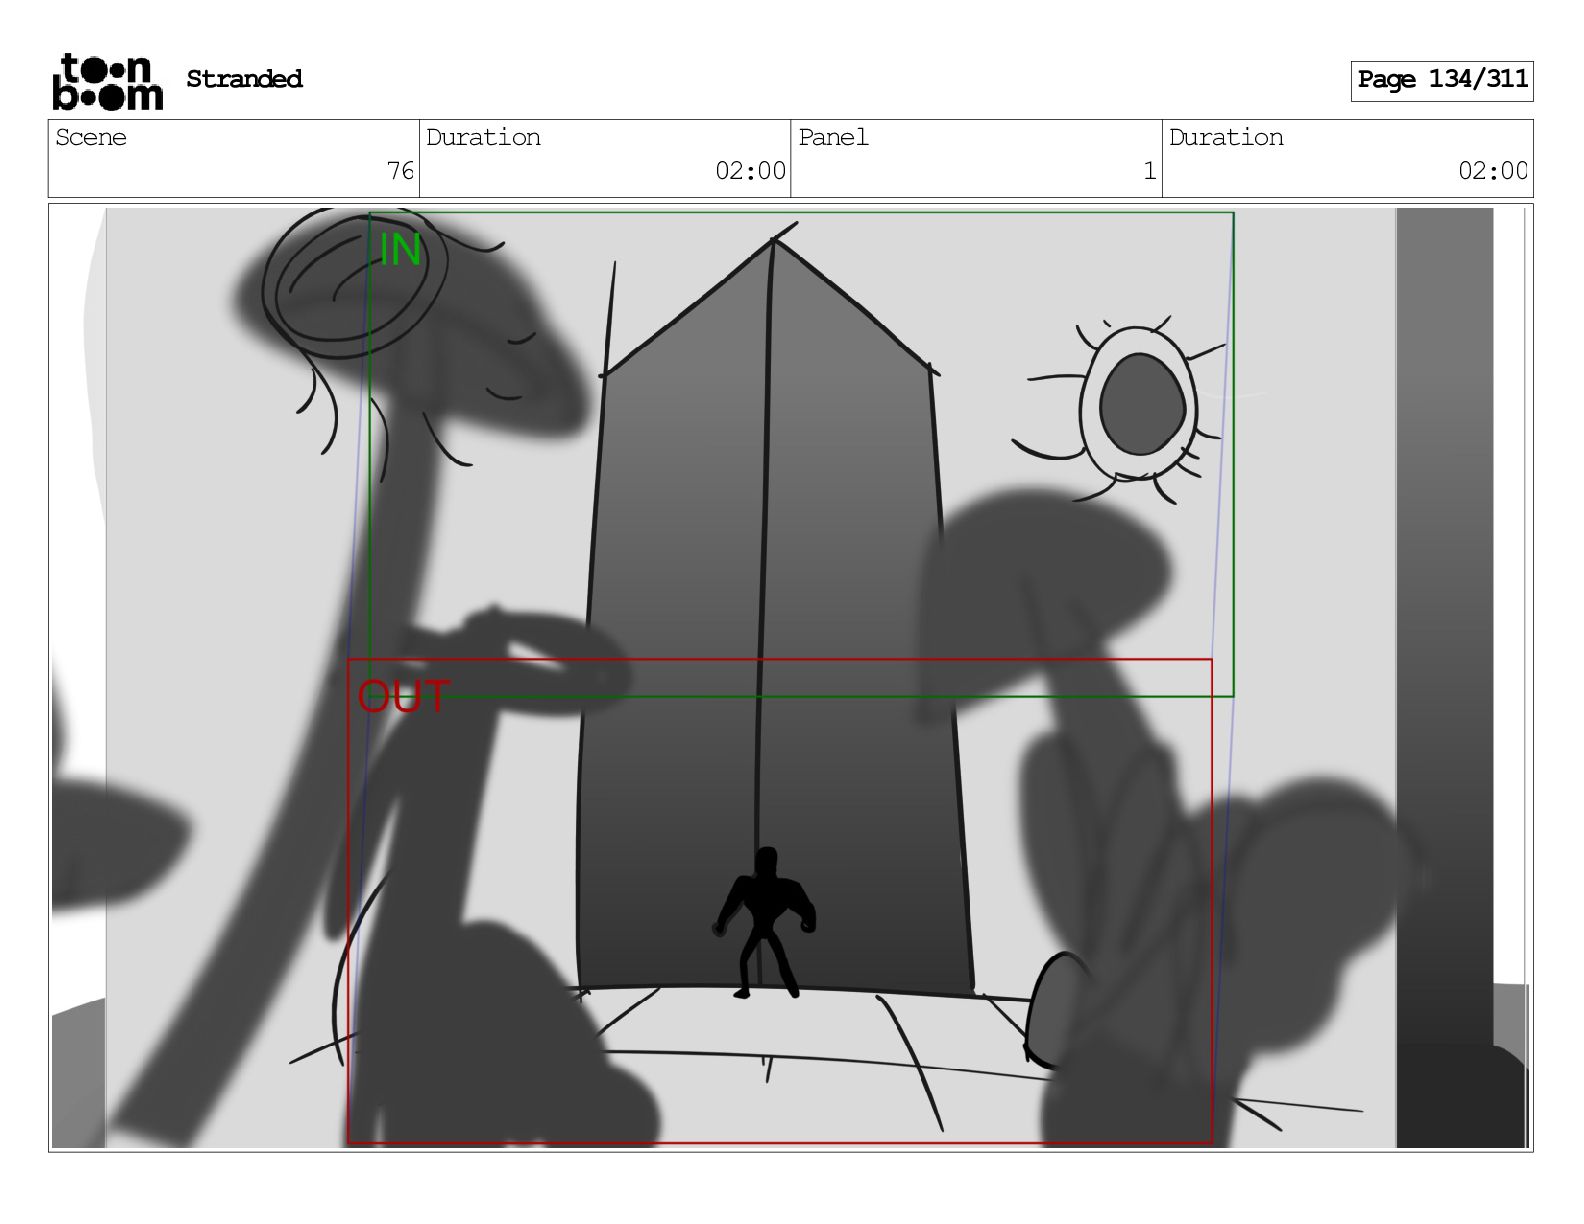Click the black character silhouette in the storyboard
The height and width of the screenshot is (1224, 1584).
pyautogui.click(x=765, y=923)
